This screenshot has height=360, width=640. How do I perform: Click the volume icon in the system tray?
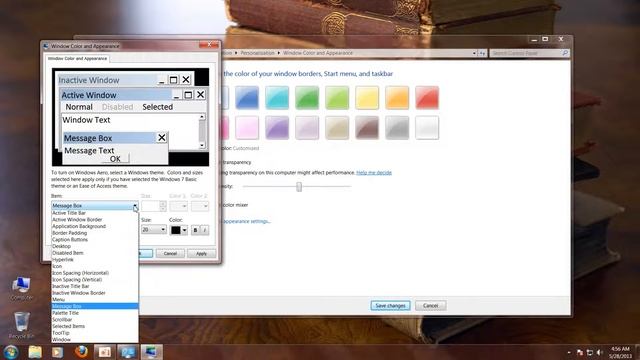click(600, 352)
